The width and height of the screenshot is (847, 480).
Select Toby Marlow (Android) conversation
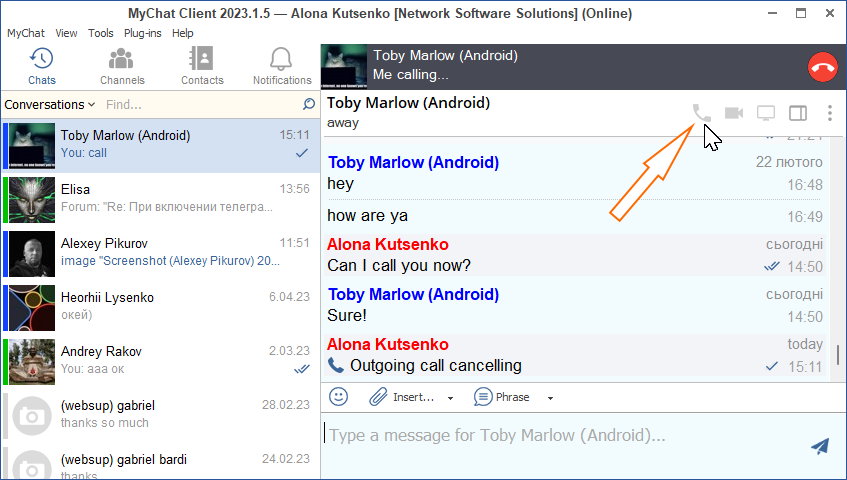click(161, 146)
